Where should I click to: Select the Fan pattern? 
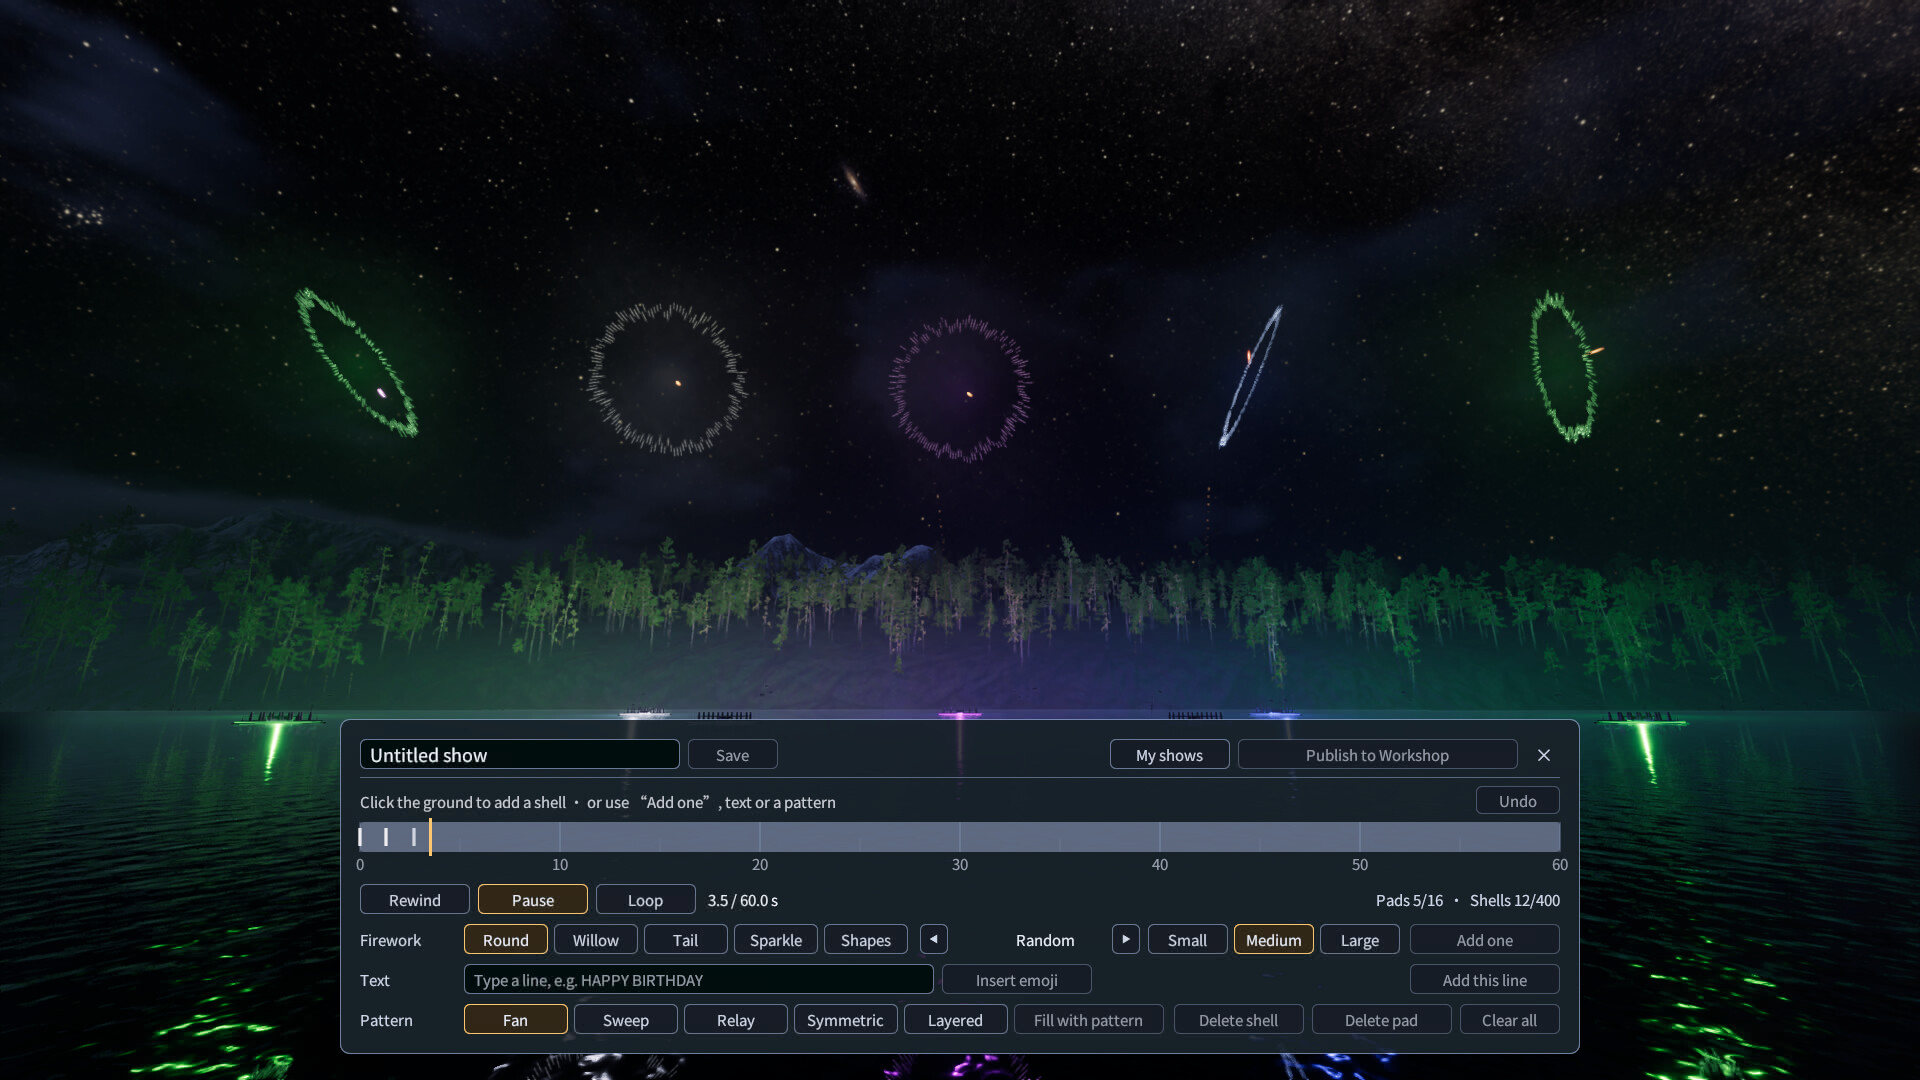pyautogui.click(x=516, y=1019)
